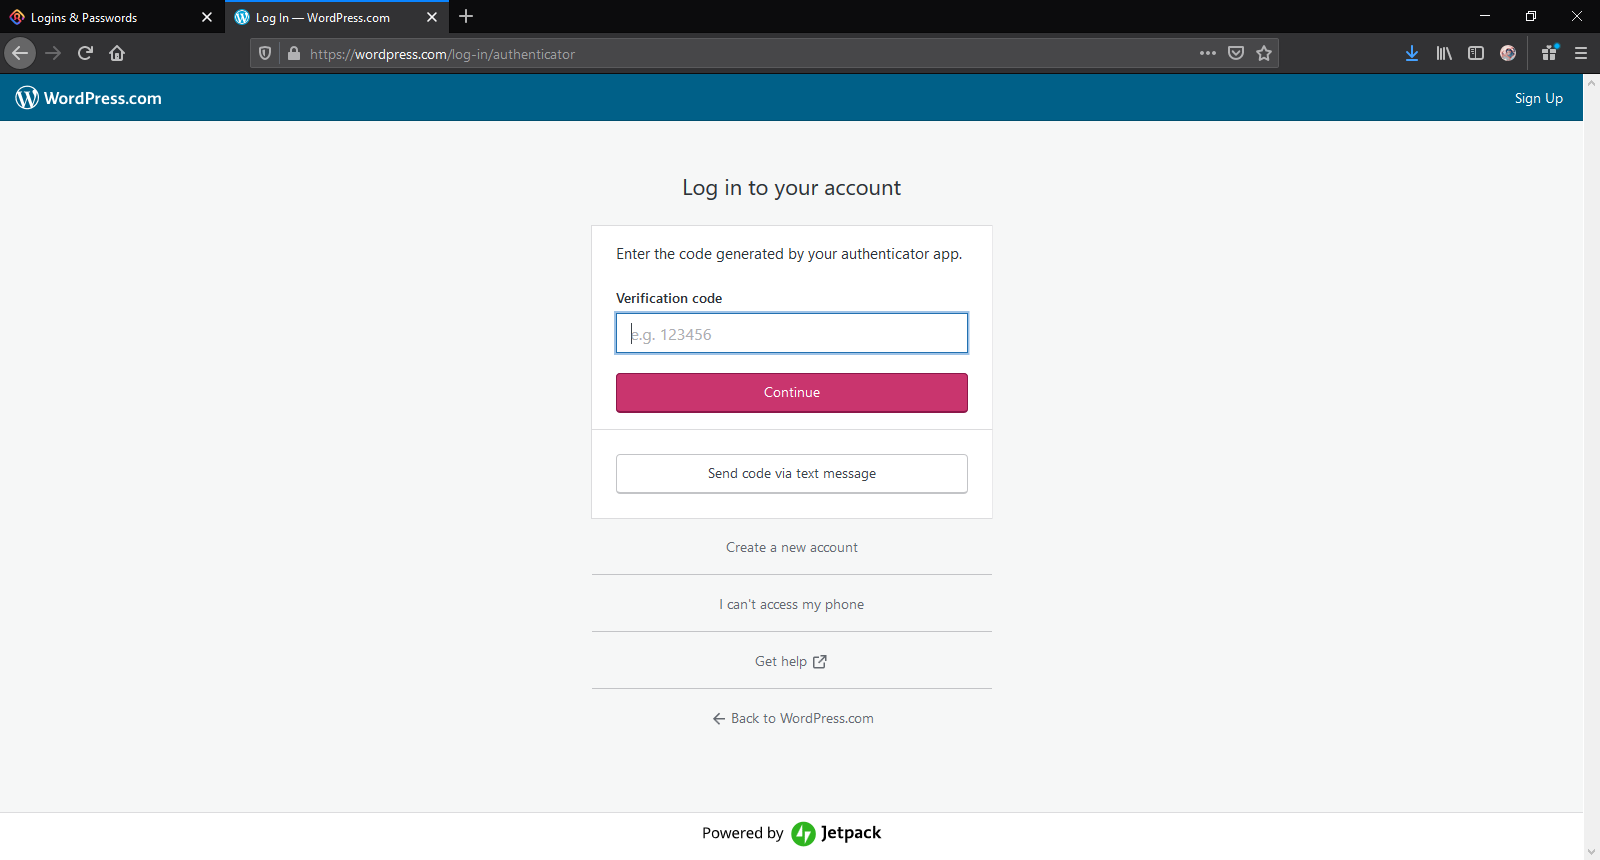Reload the current page
The image size is (1600, 860).
[85, 53]
